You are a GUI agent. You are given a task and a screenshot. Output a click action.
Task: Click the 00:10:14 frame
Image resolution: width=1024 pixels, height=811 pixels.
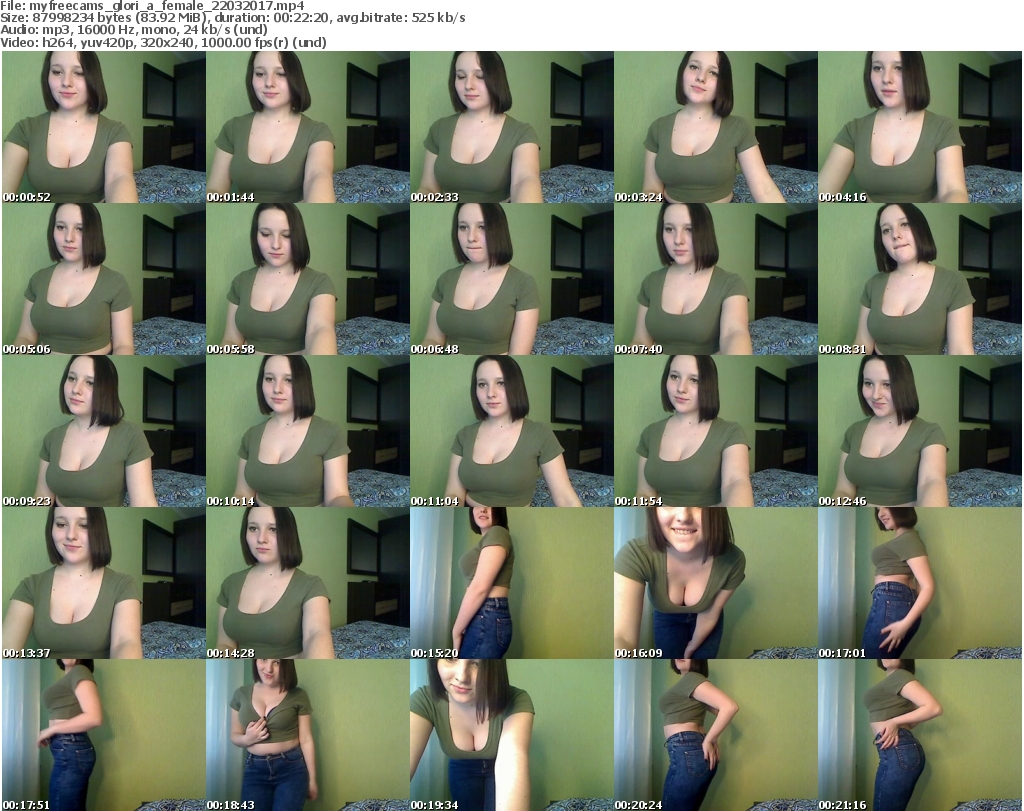pos(308,431)
